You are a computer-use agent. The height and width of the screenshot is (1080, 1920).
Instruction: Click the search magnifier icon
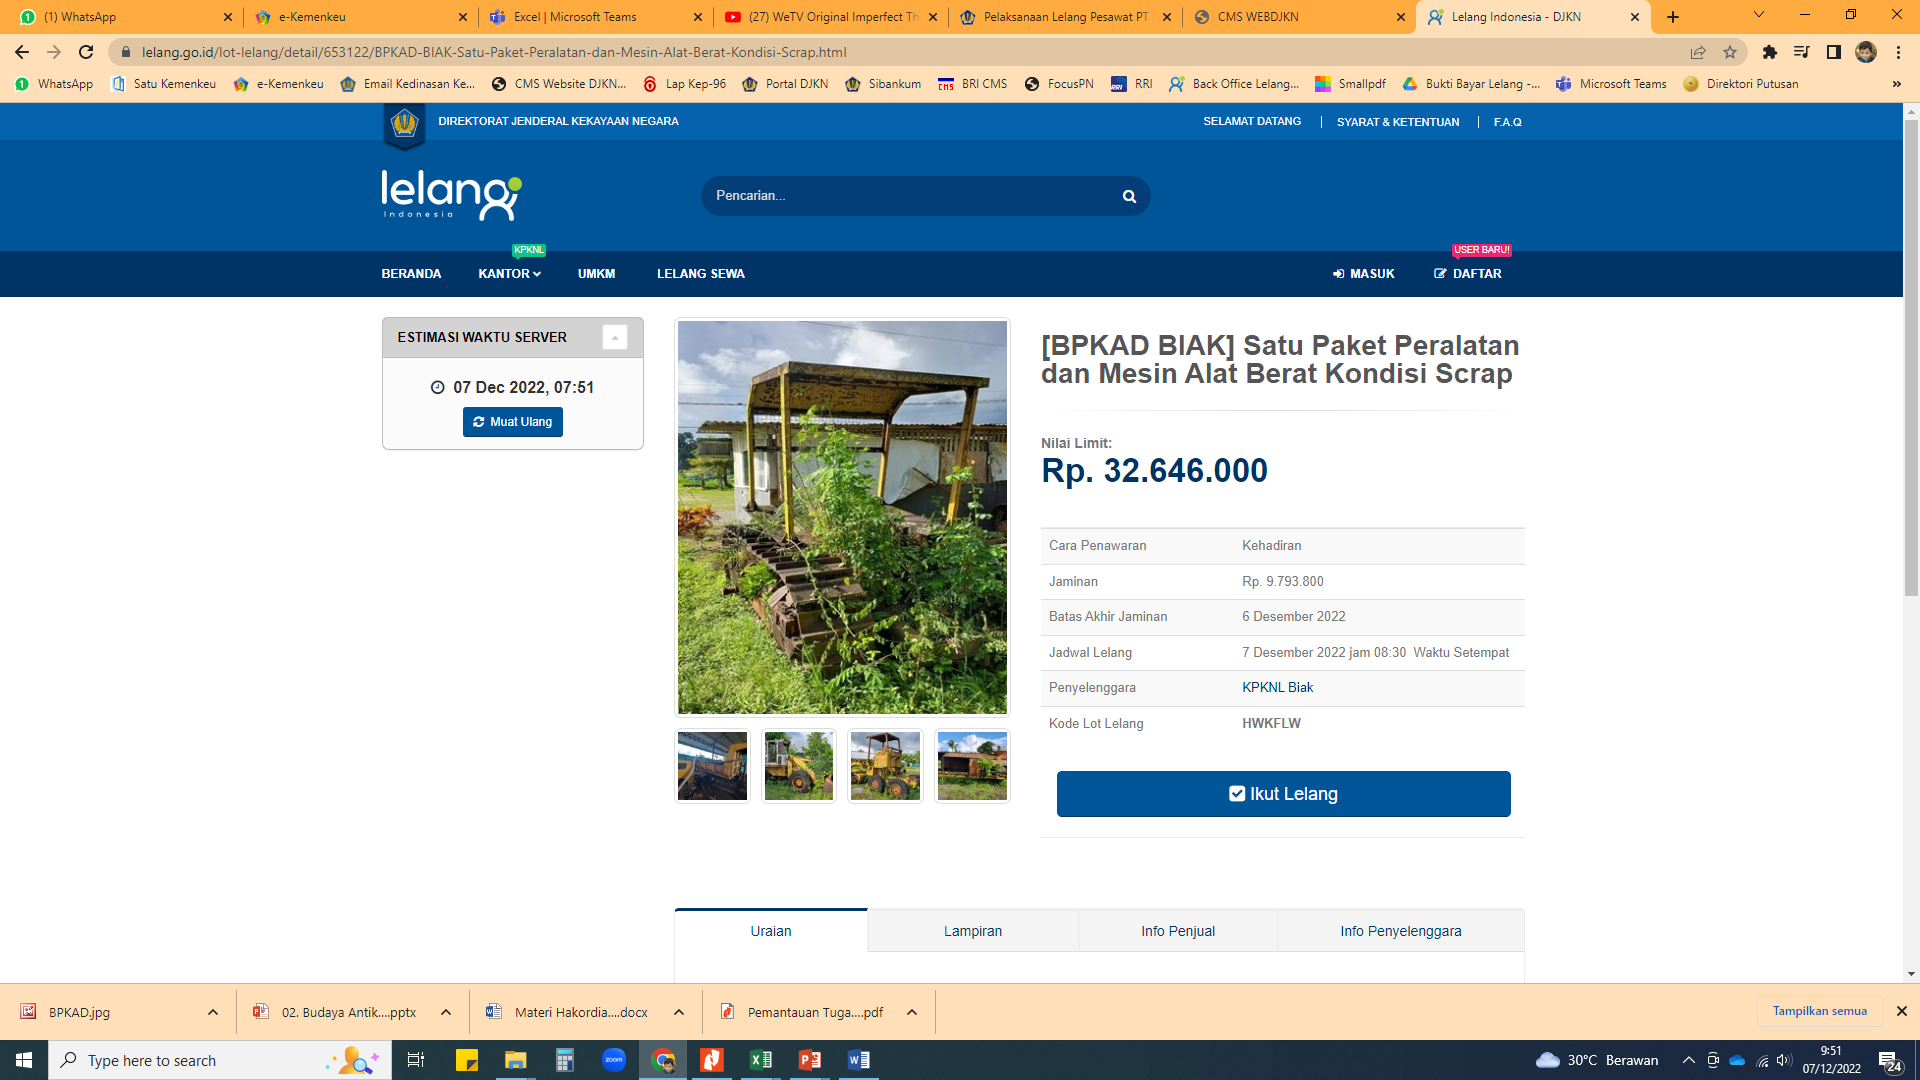click(x=1129, y=197)
